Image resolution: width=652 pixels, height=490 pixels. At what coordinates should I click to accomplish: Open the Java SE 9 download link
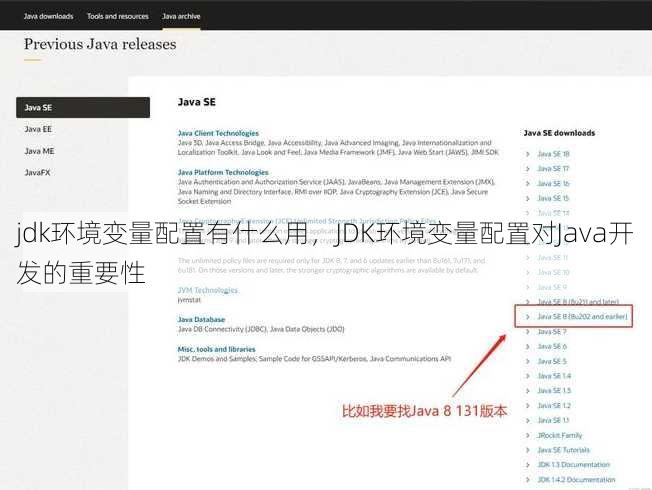point(552,287)
